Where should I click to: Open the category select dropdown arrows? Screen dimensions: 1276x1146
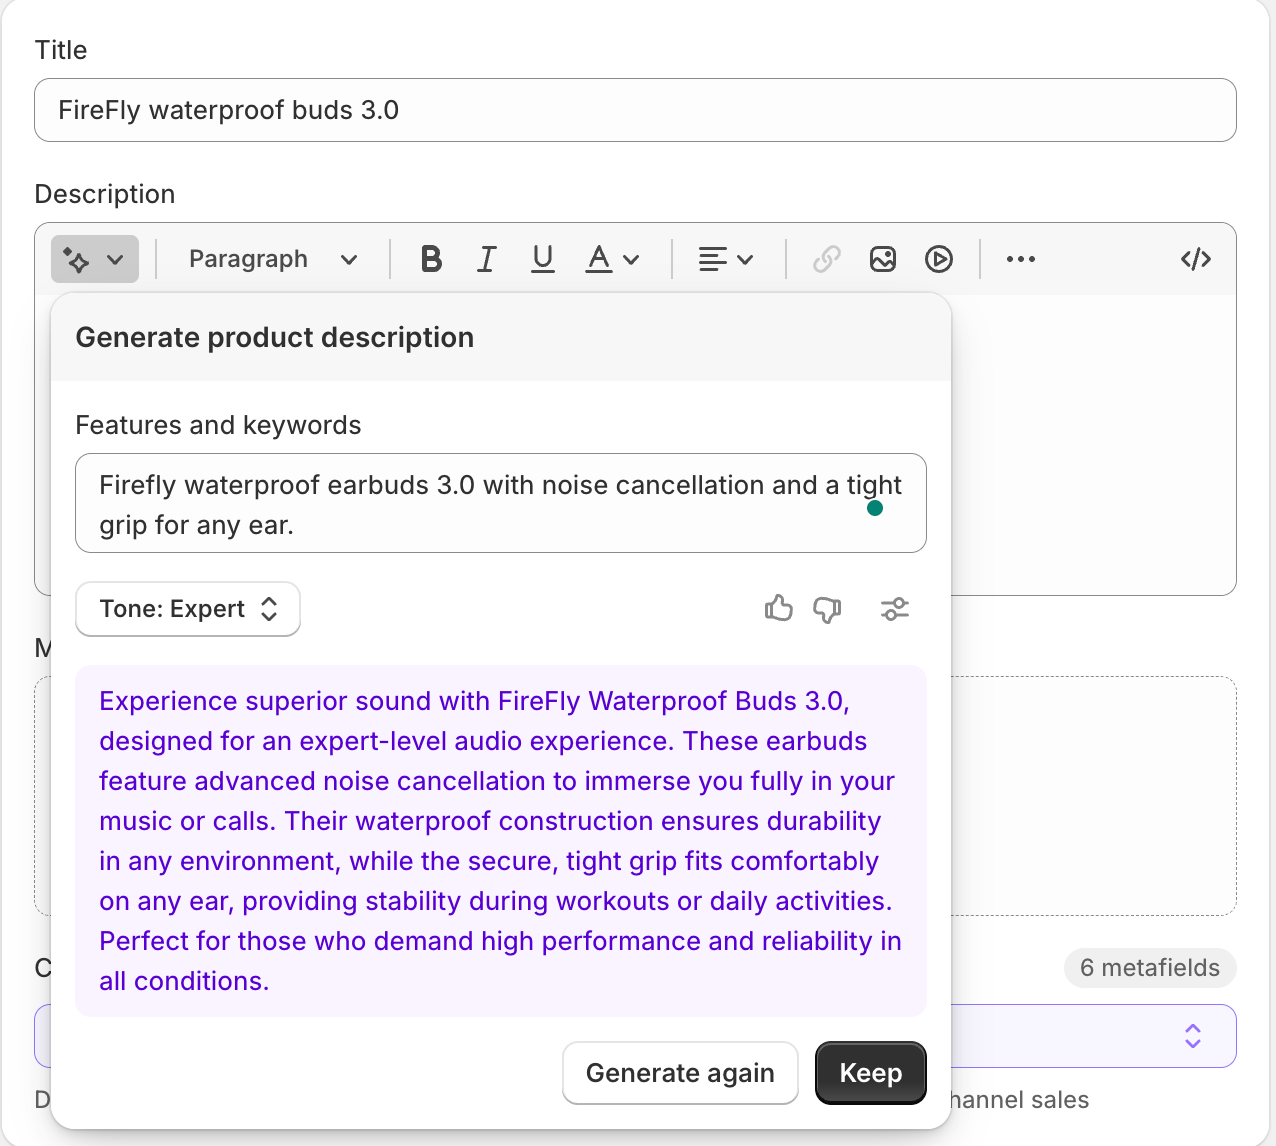(1193, 1036)
